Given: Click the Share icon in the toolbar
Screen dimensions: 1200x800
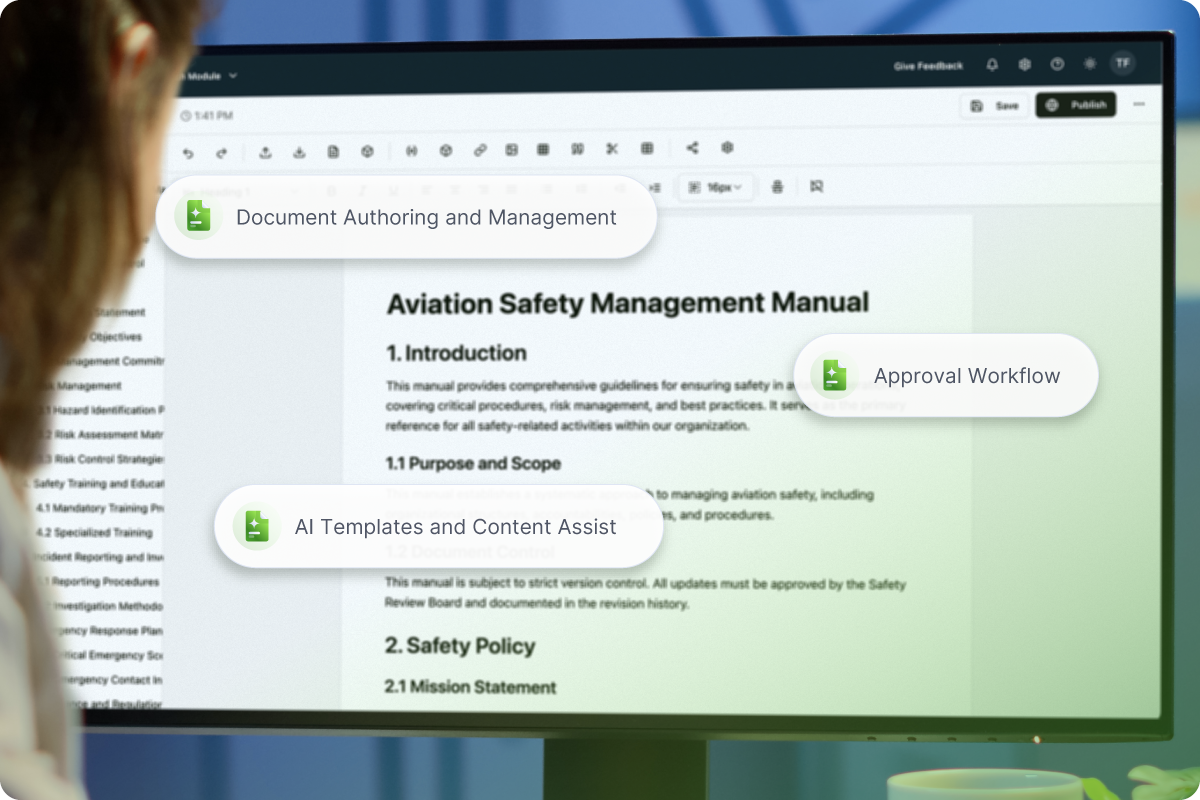Looking at the screenshot, I should (x=694, y=148).
